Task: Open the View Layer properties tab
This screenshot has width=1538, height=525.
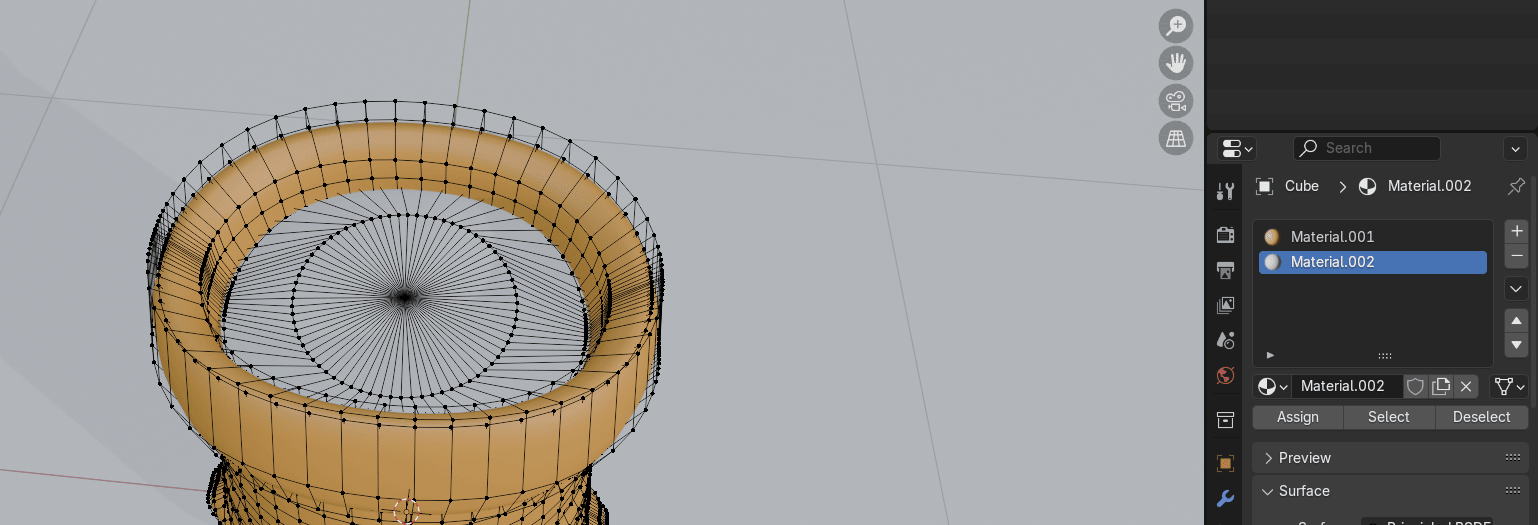Action: [x=1225, y=305]
